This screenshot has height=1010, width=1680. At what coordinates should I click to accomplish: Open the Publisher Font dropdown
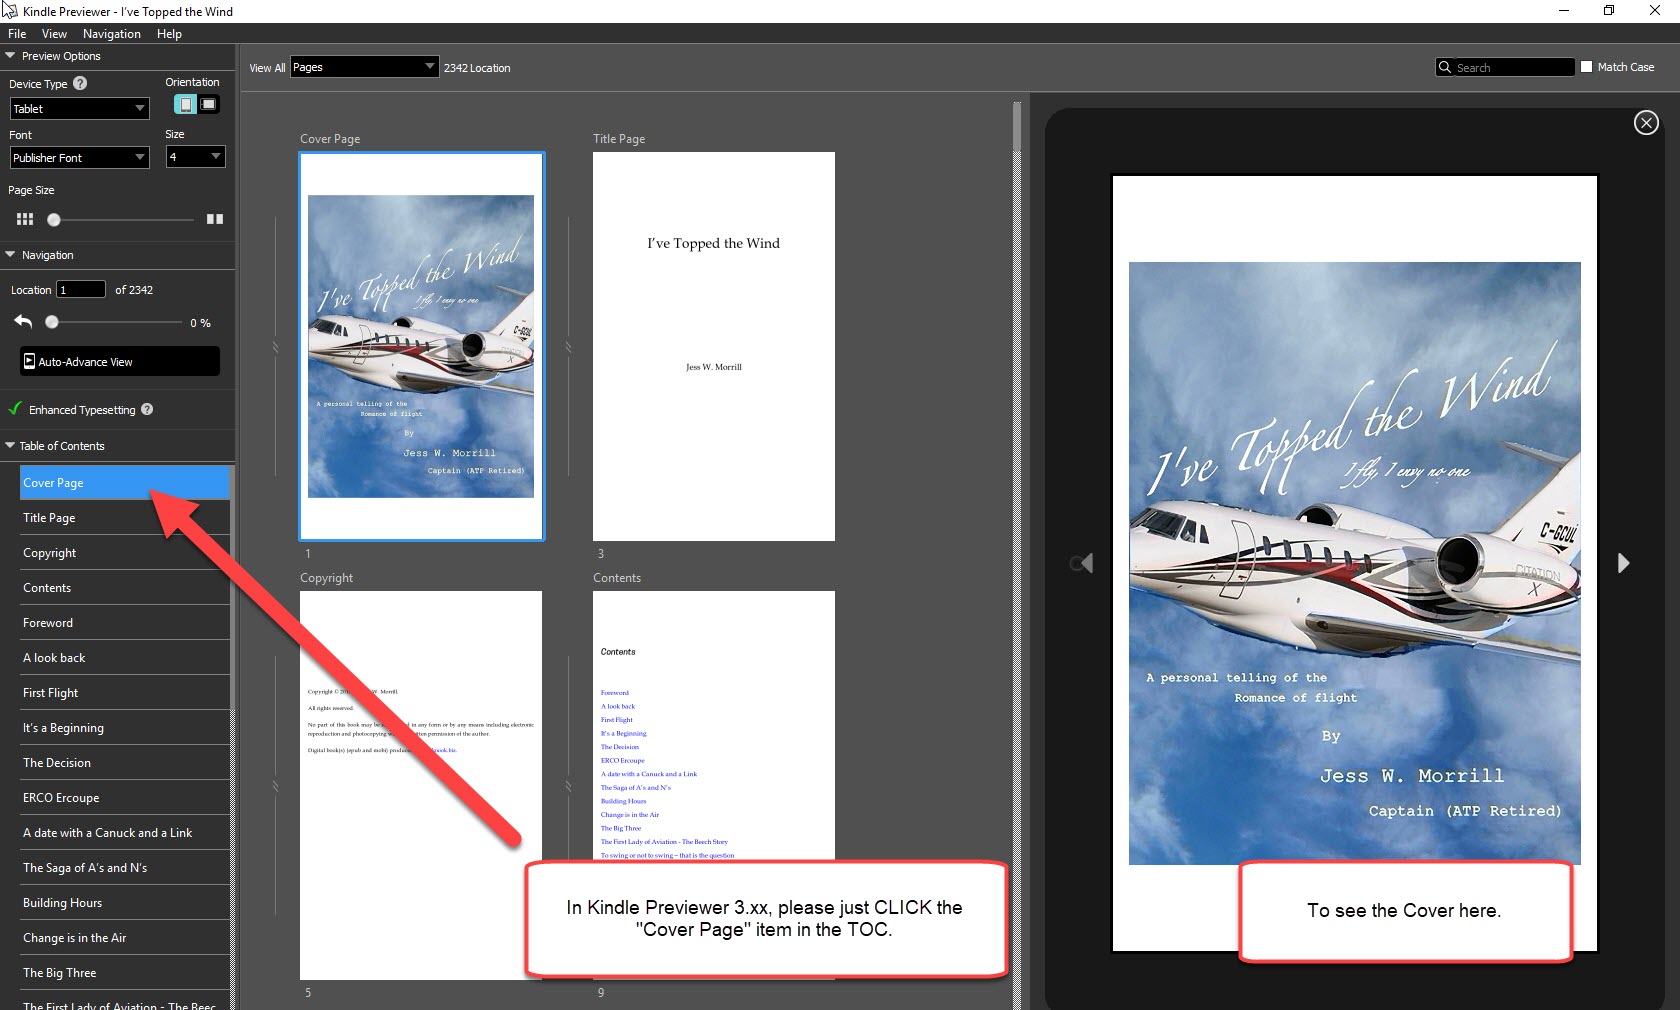pos(79,158)
